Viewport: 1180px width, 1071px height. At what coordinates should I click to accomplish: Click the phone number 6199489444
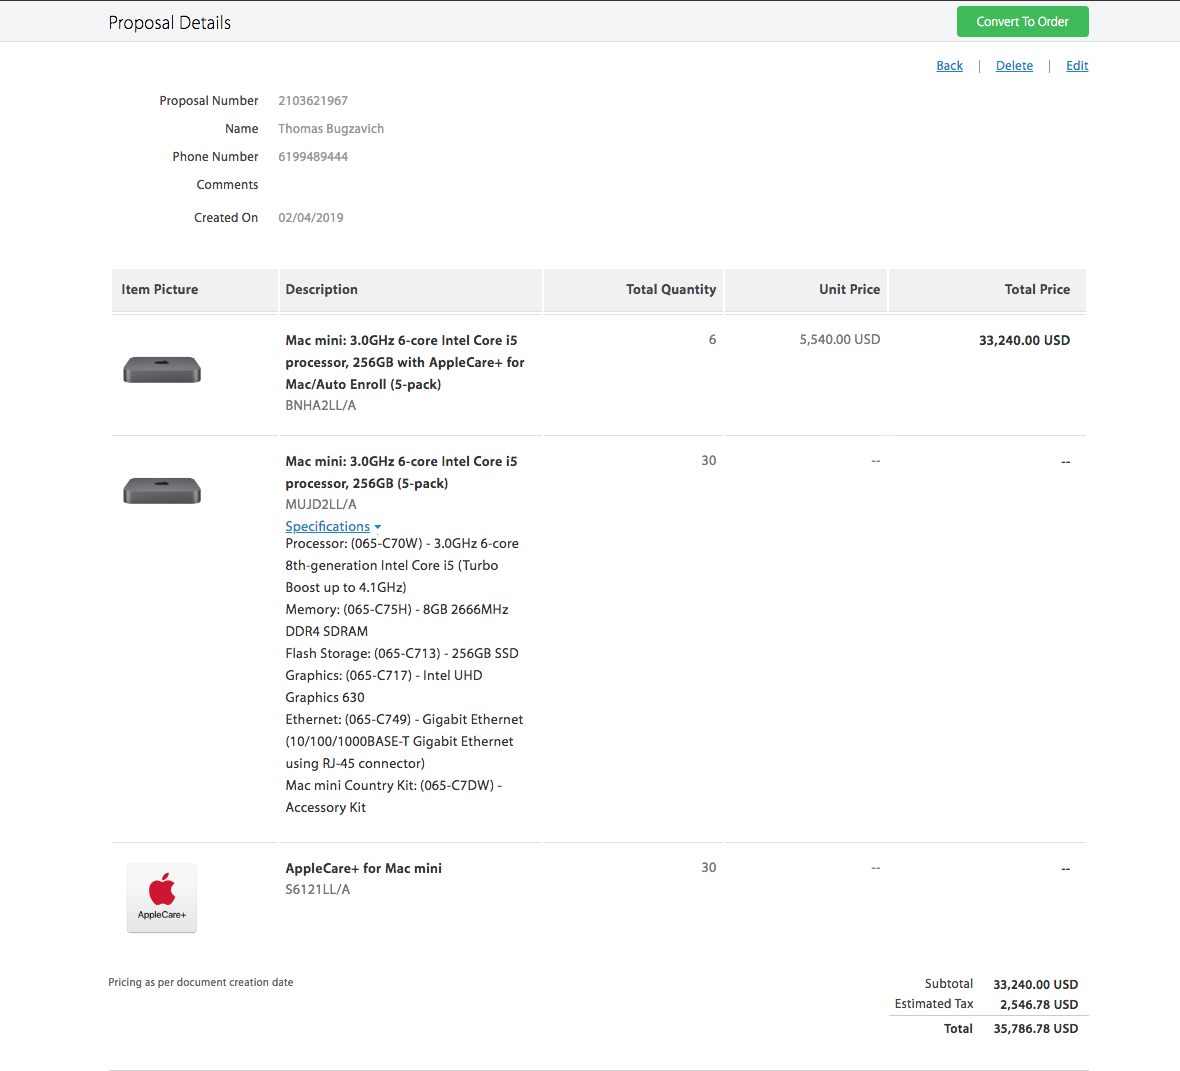313,157
